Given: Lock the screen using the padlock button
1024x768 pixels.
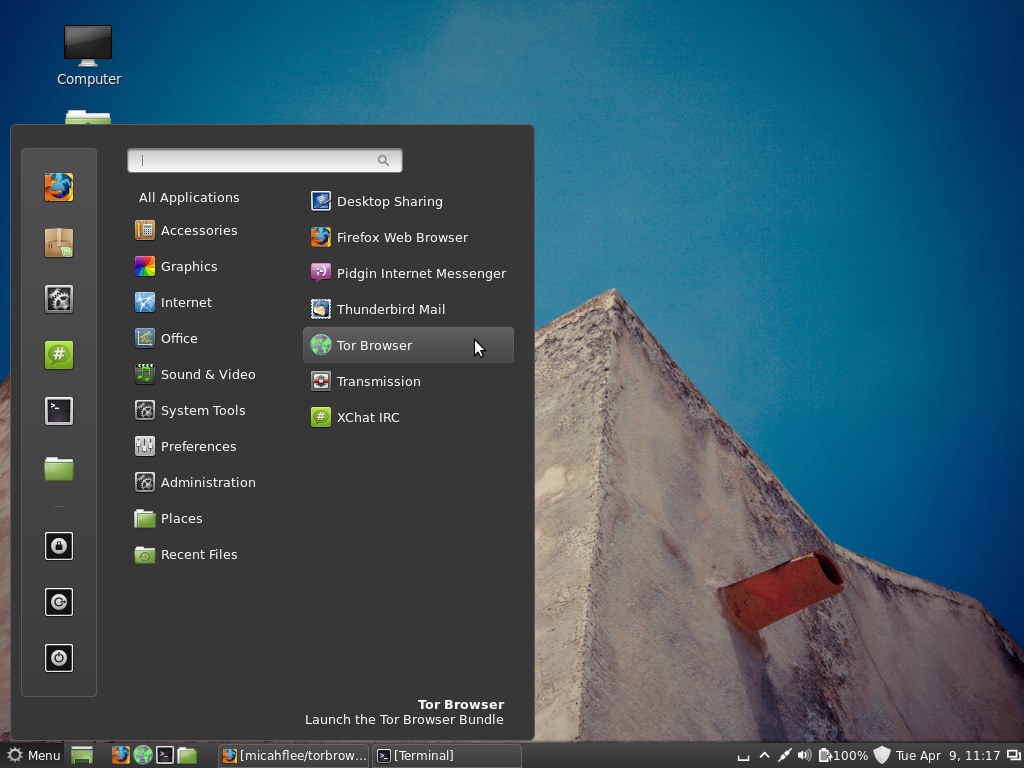Looking at the screenshot, I should pyautogui.click(x=58, y=546).
